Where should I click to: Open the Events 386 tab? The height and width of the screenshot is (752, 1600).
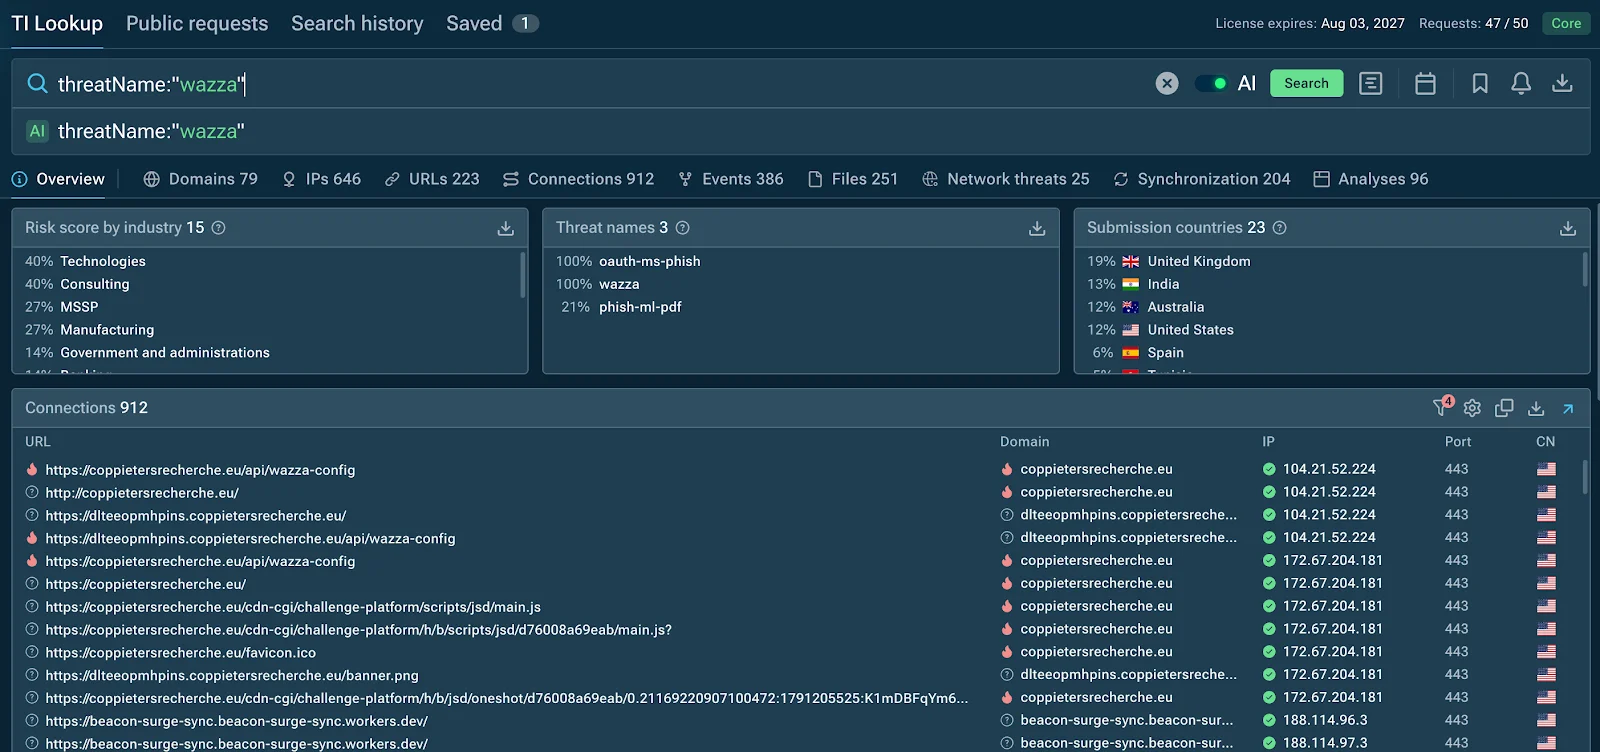click(x=731, y=179)
